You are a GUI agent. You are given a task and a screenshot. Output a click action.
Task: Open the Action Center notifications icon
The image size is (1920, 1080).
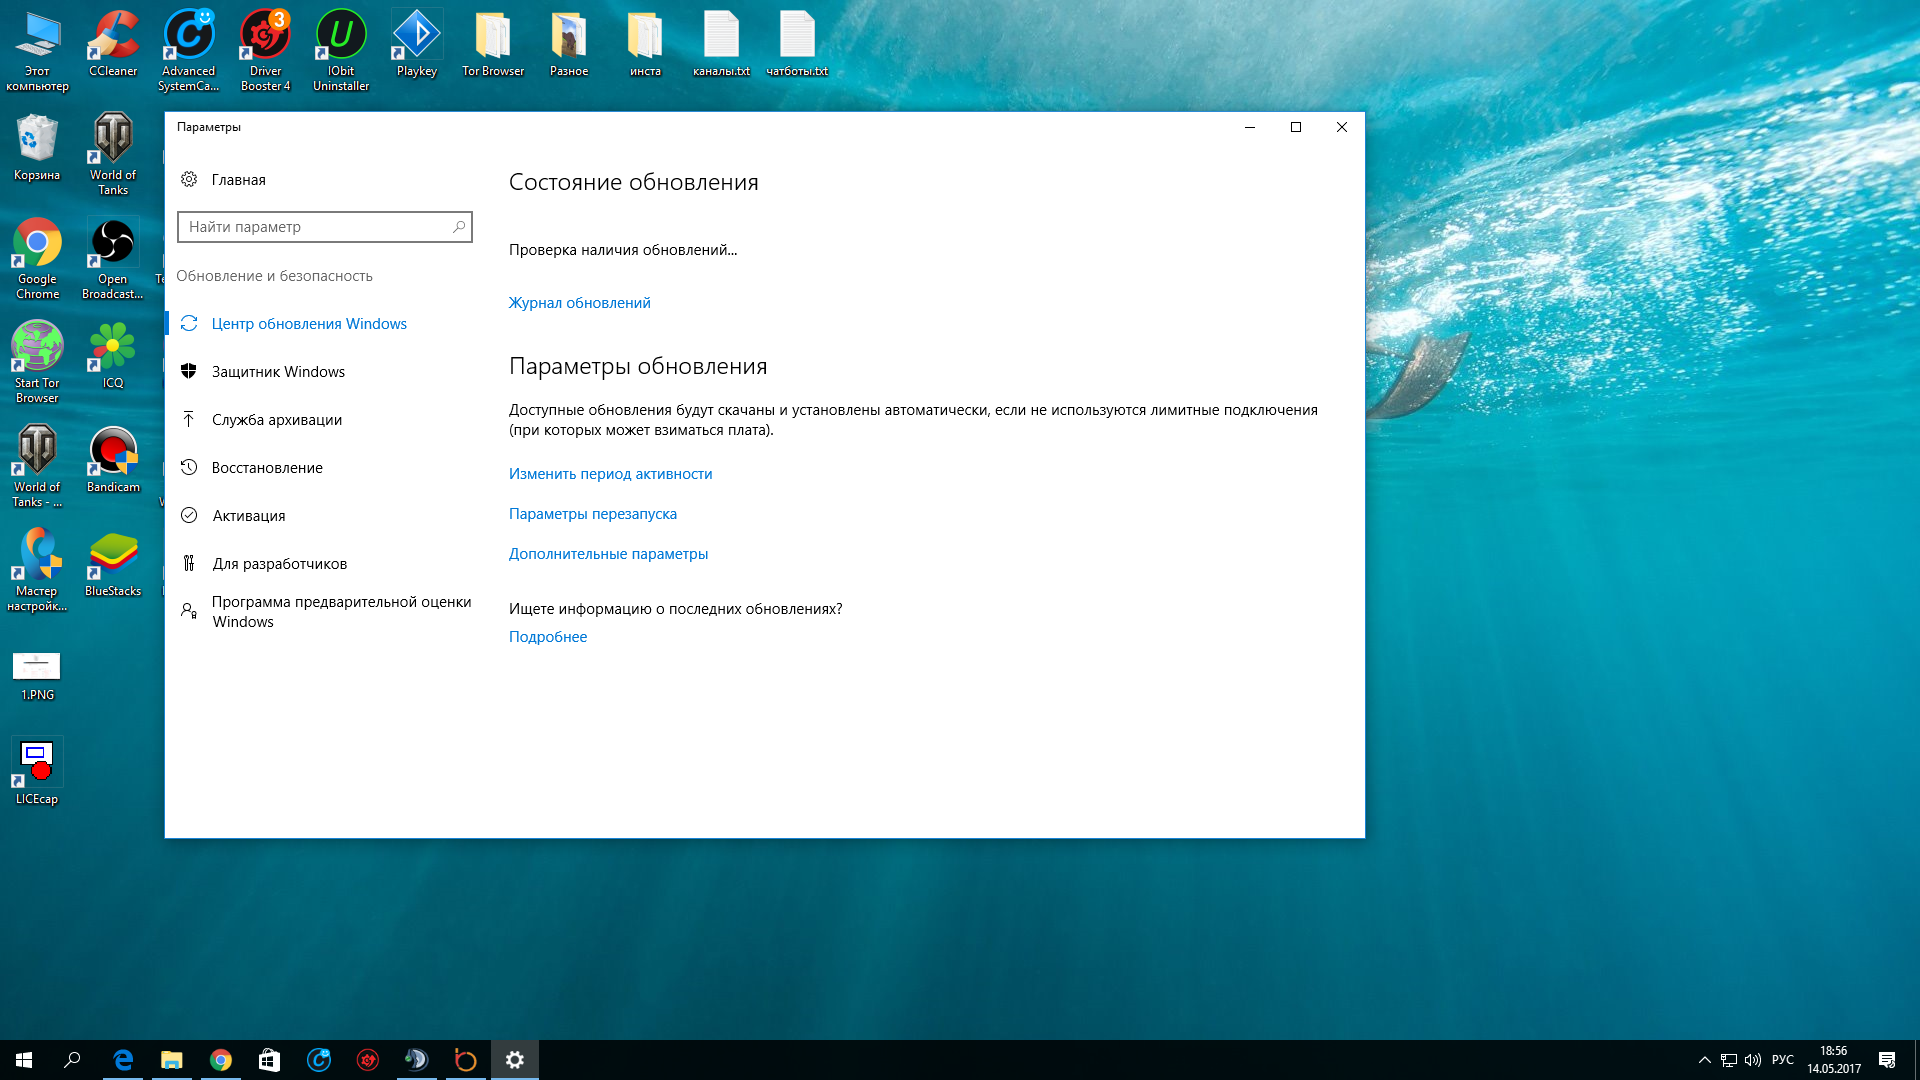tap(1886, 1060)
